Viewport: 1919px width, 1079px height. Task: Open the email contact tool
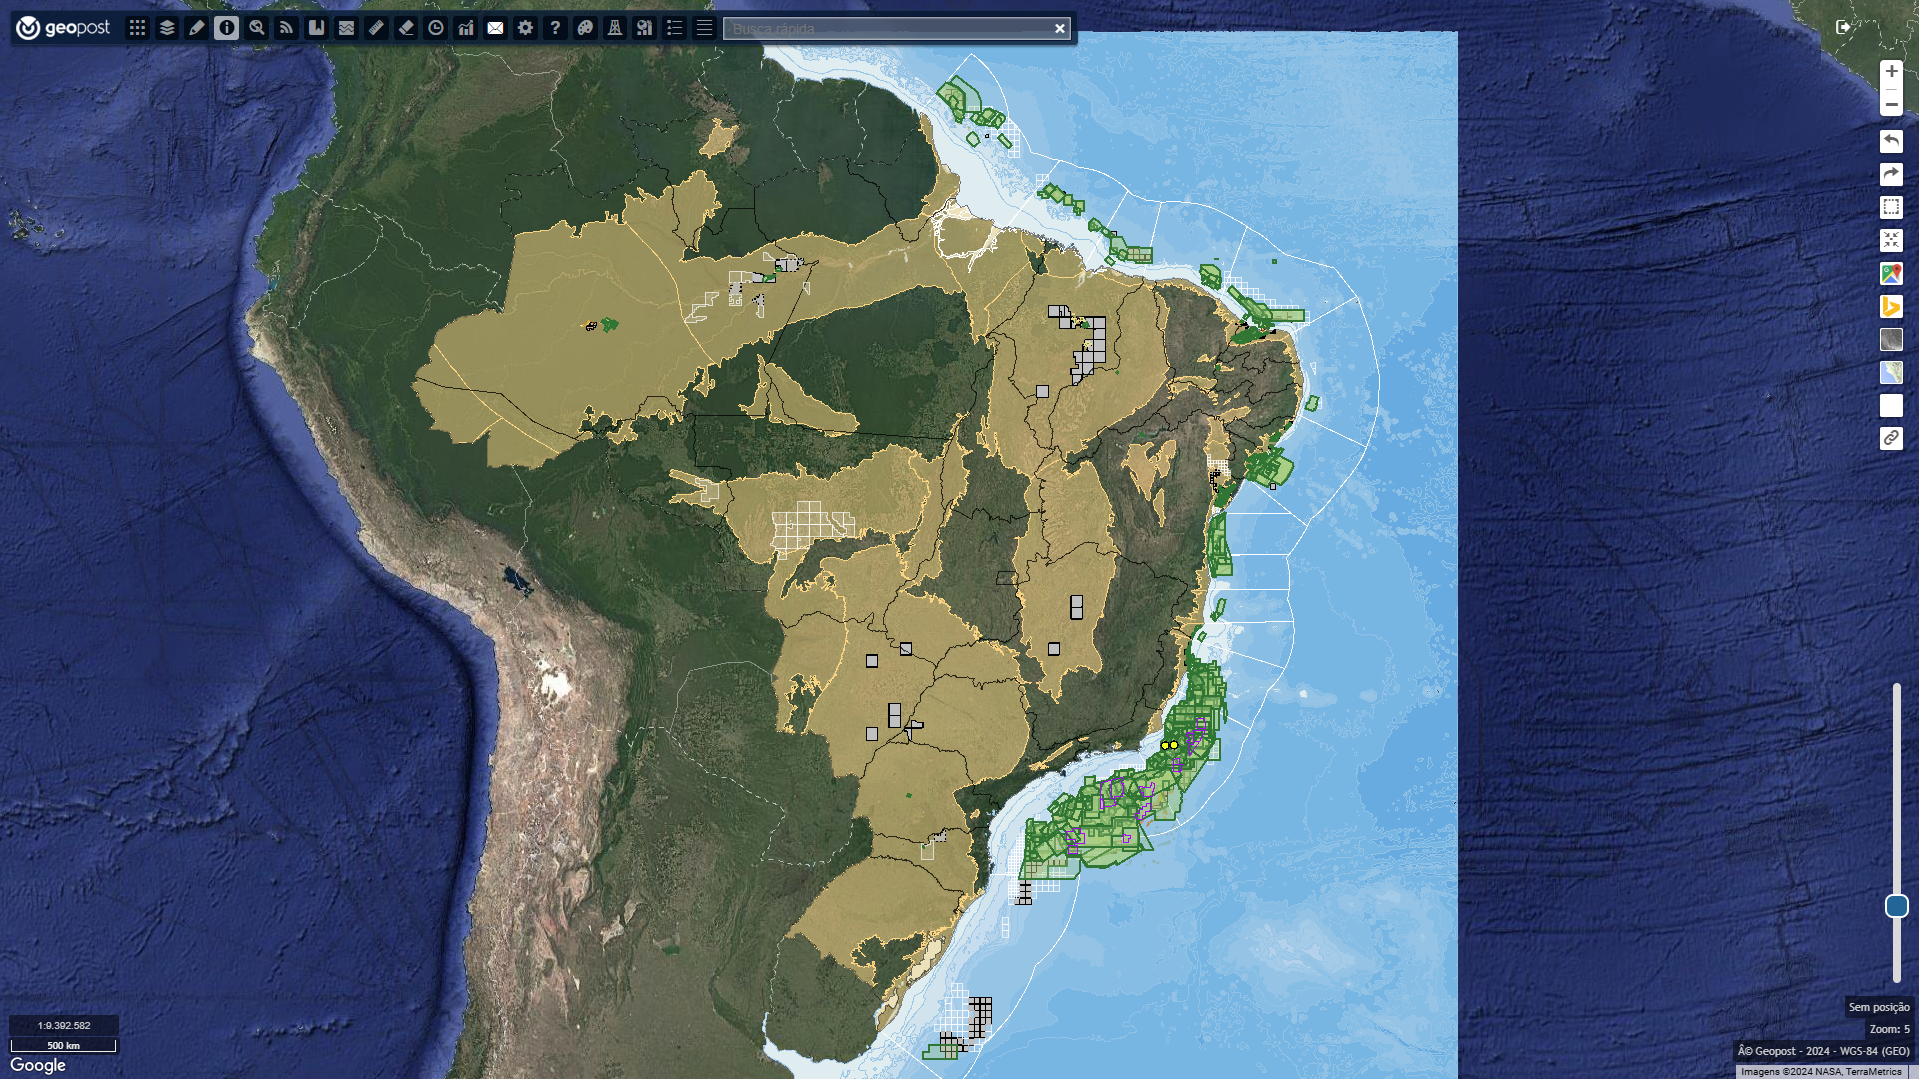pyautogui.click(x=495, y=28)
